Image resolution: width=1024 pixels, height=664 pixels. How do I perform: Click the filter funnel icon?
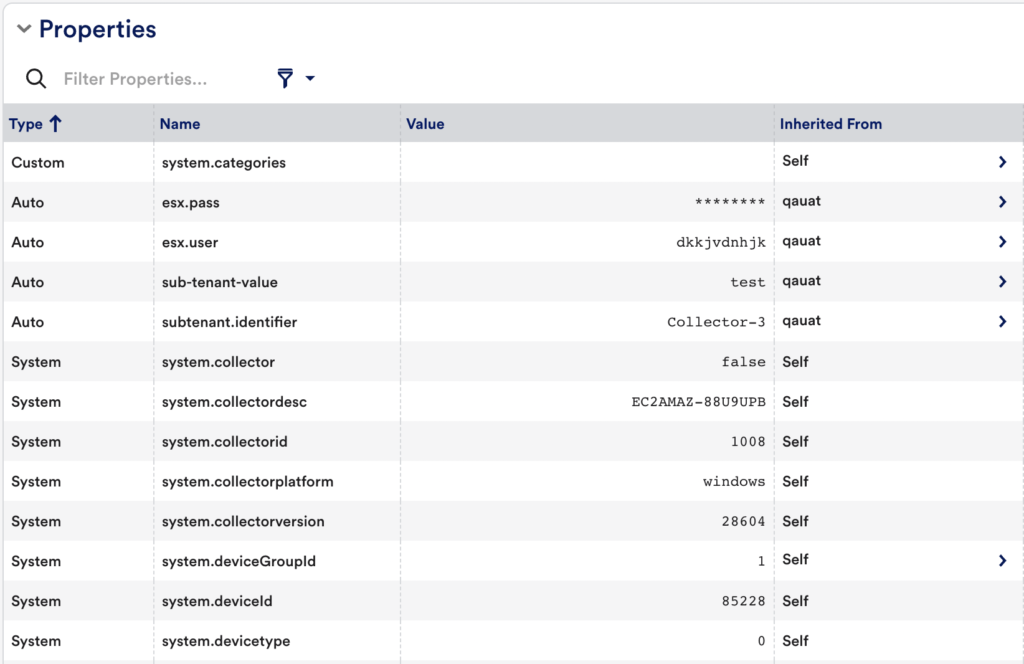pyautogui.click(x=285, y=78)
